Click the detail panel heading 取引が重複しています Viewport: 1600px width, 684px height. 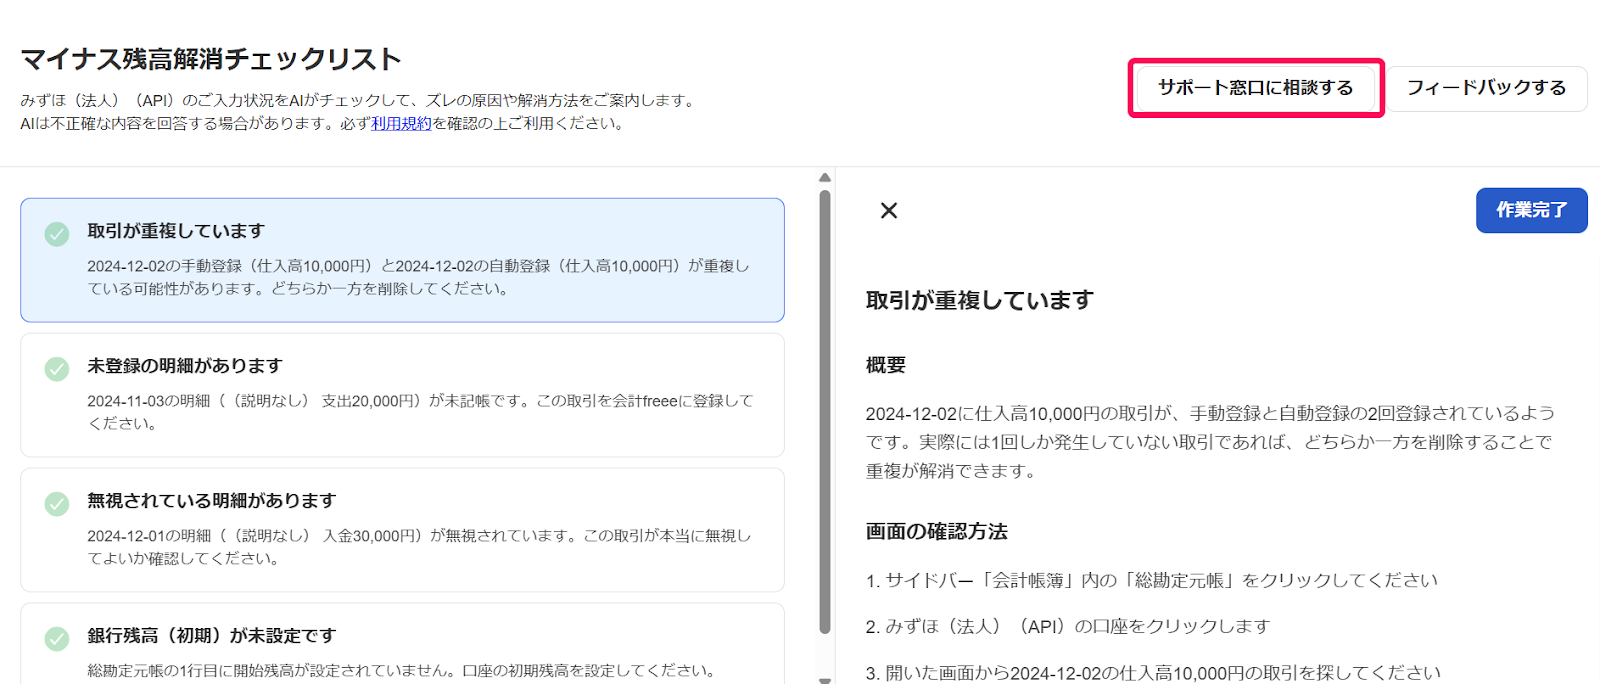pos(980,300)
